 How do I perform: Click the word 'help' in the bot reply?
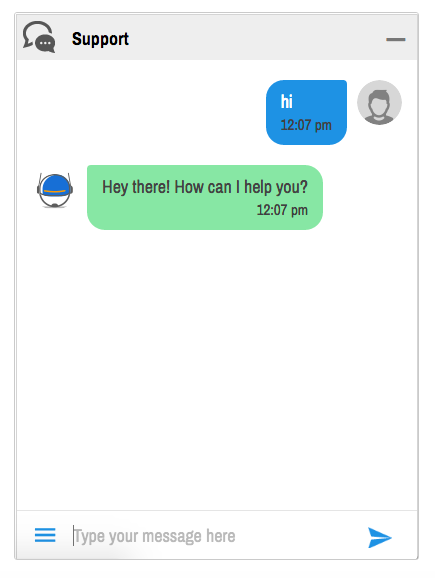(x=258, y=187)
